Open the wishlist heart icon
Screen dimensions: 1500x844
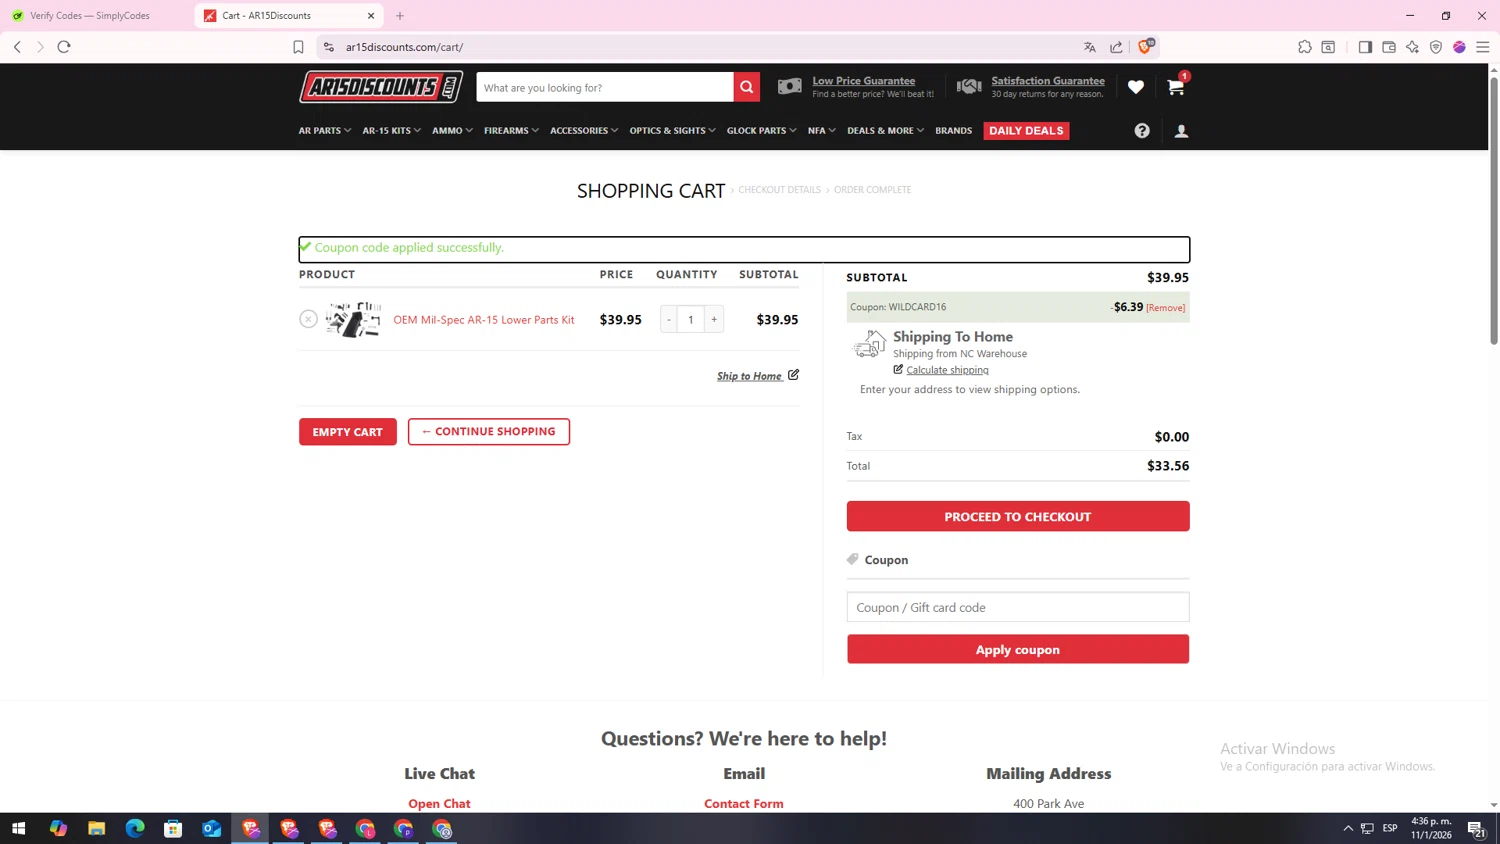pos(1135,87)
